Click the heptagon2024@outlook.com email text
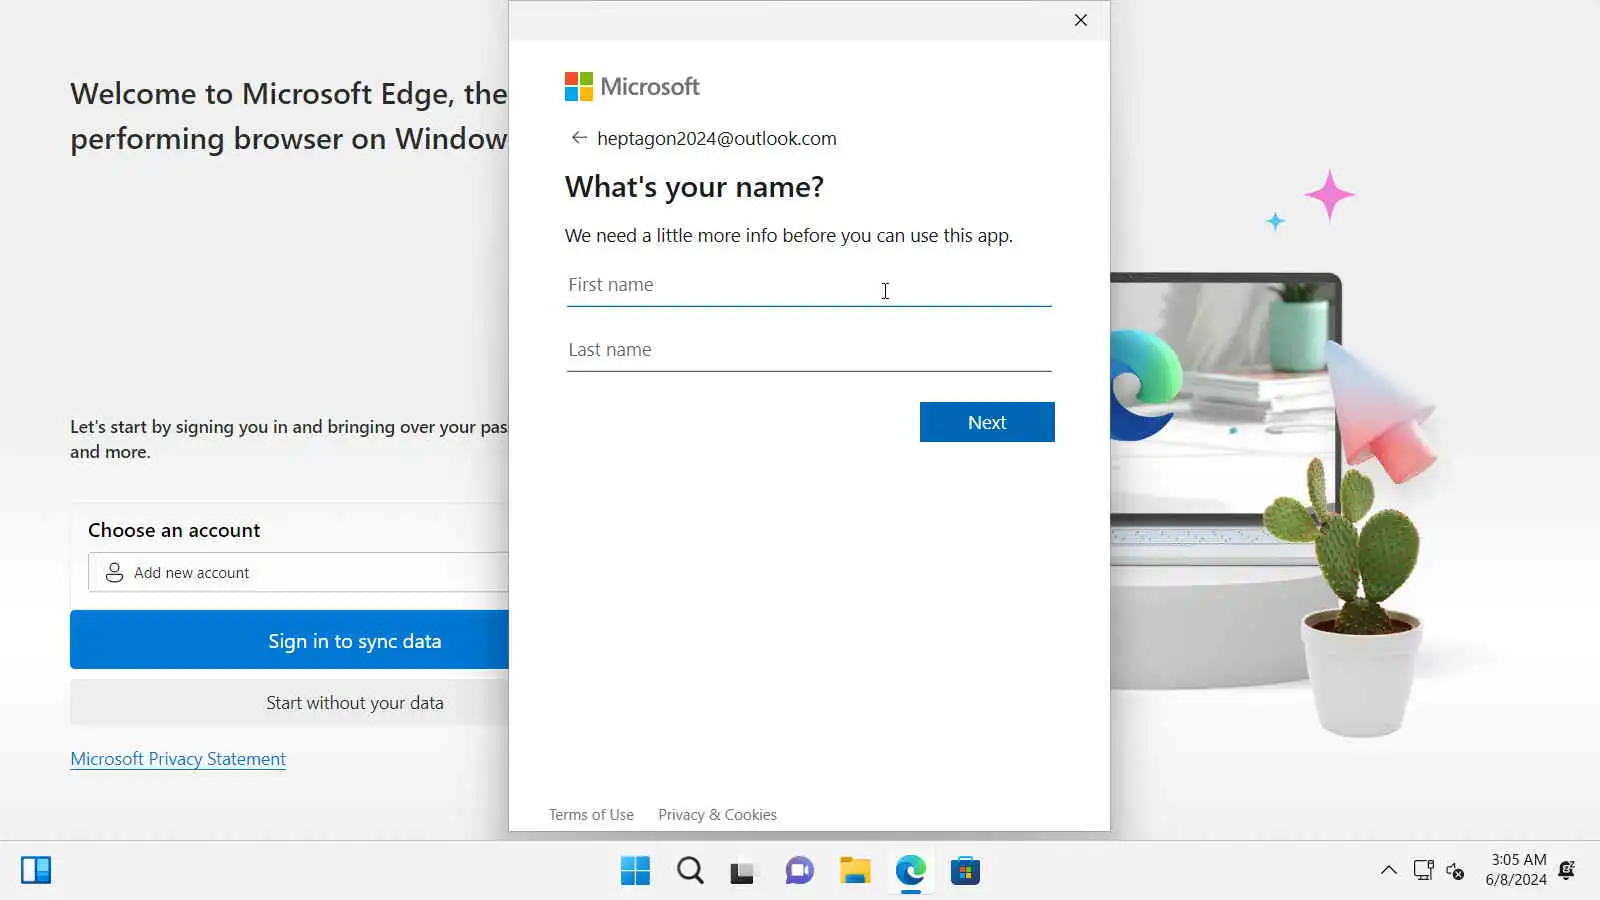Viewport: 1600px width, 900px height. click(x=717, y=139)
